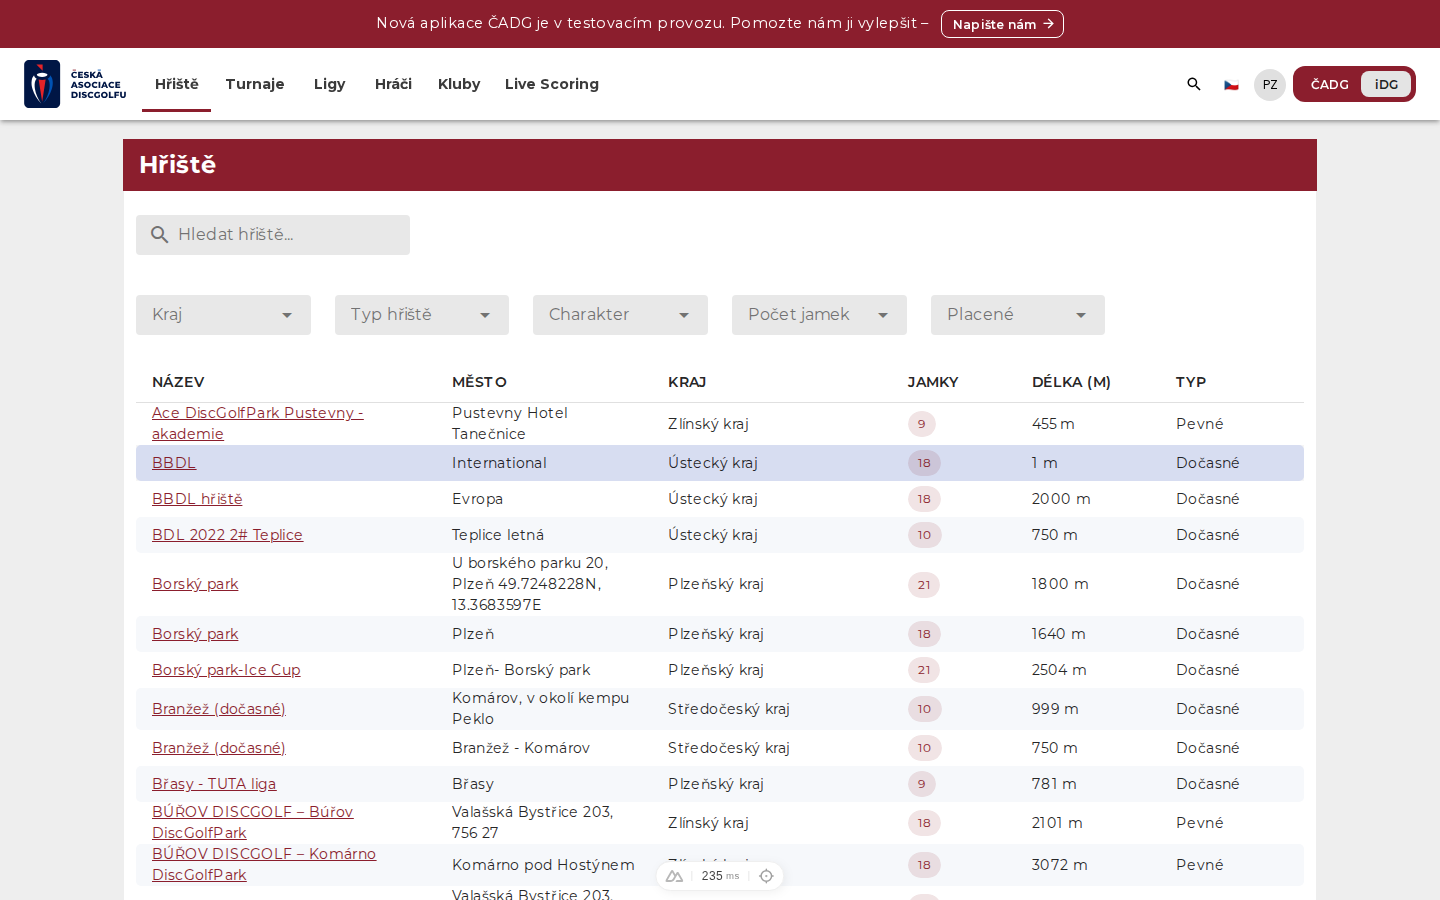Open Live Scoring menu item
Image resolution: width=1440 pixels, height=900 pixels.
(552, 84)
